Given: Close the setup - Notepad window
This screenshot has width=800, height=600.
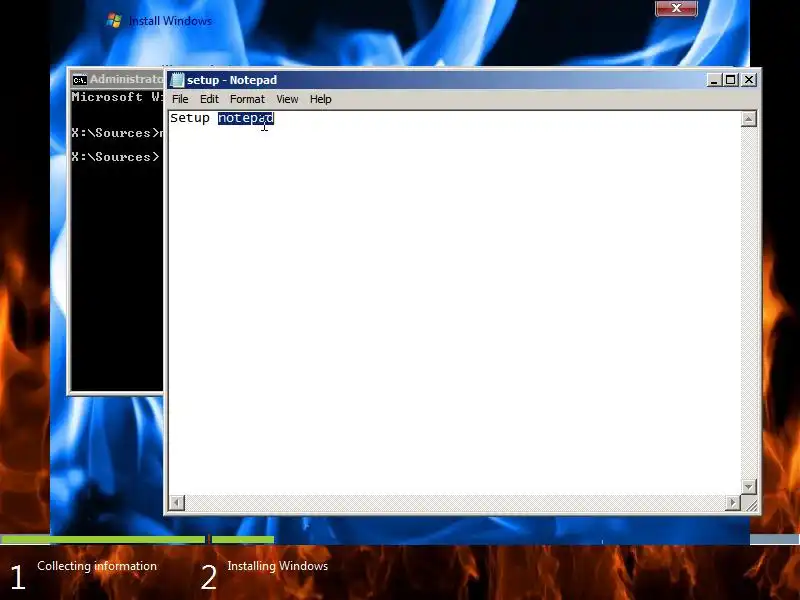Looking at the screenshot, I should pos(748,80).
